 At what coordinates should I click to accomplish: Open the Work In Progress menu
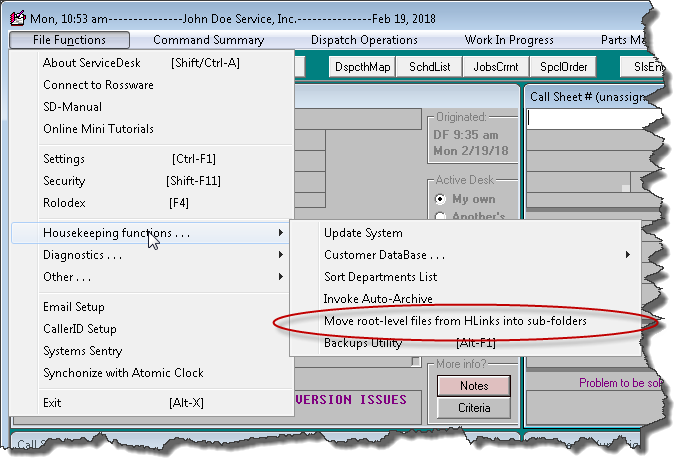click(x=509, y=40)
